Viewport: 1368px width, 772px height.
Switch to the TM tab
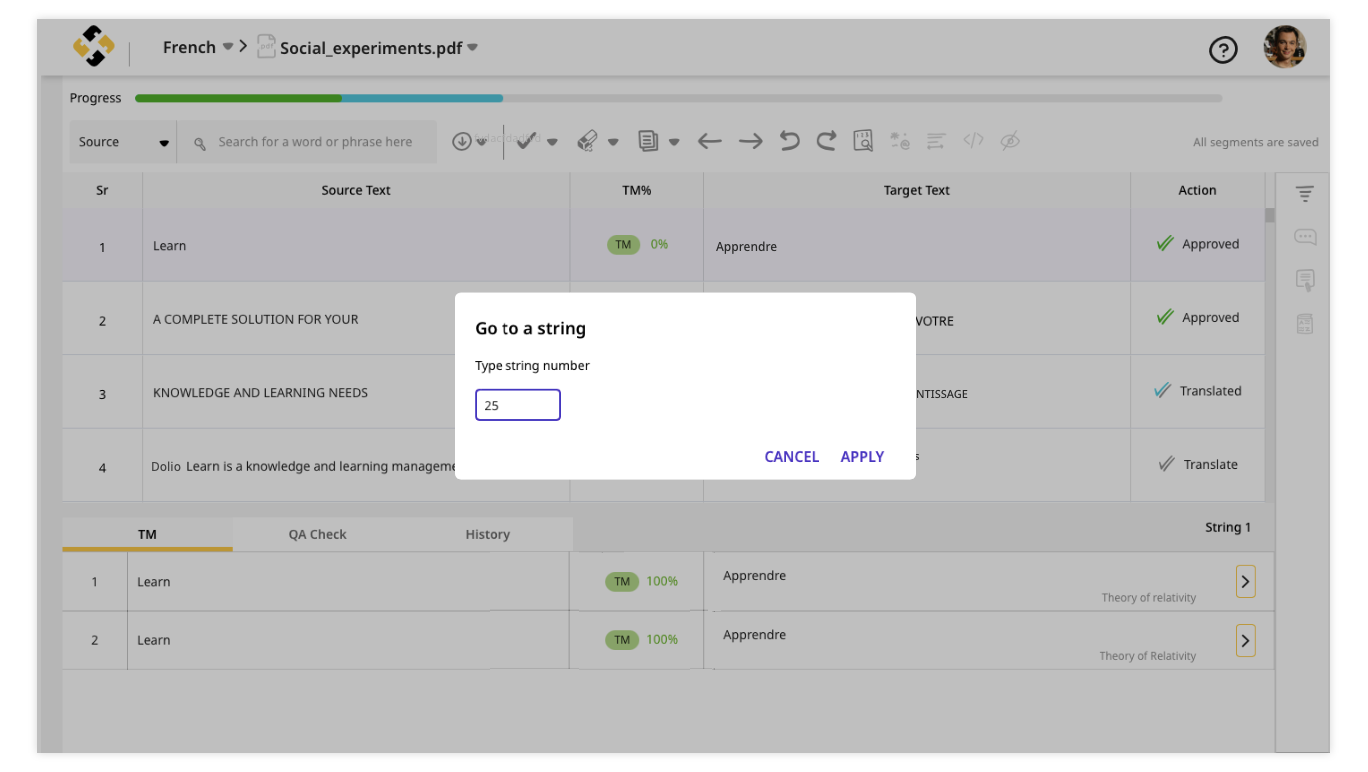point(147,534)
